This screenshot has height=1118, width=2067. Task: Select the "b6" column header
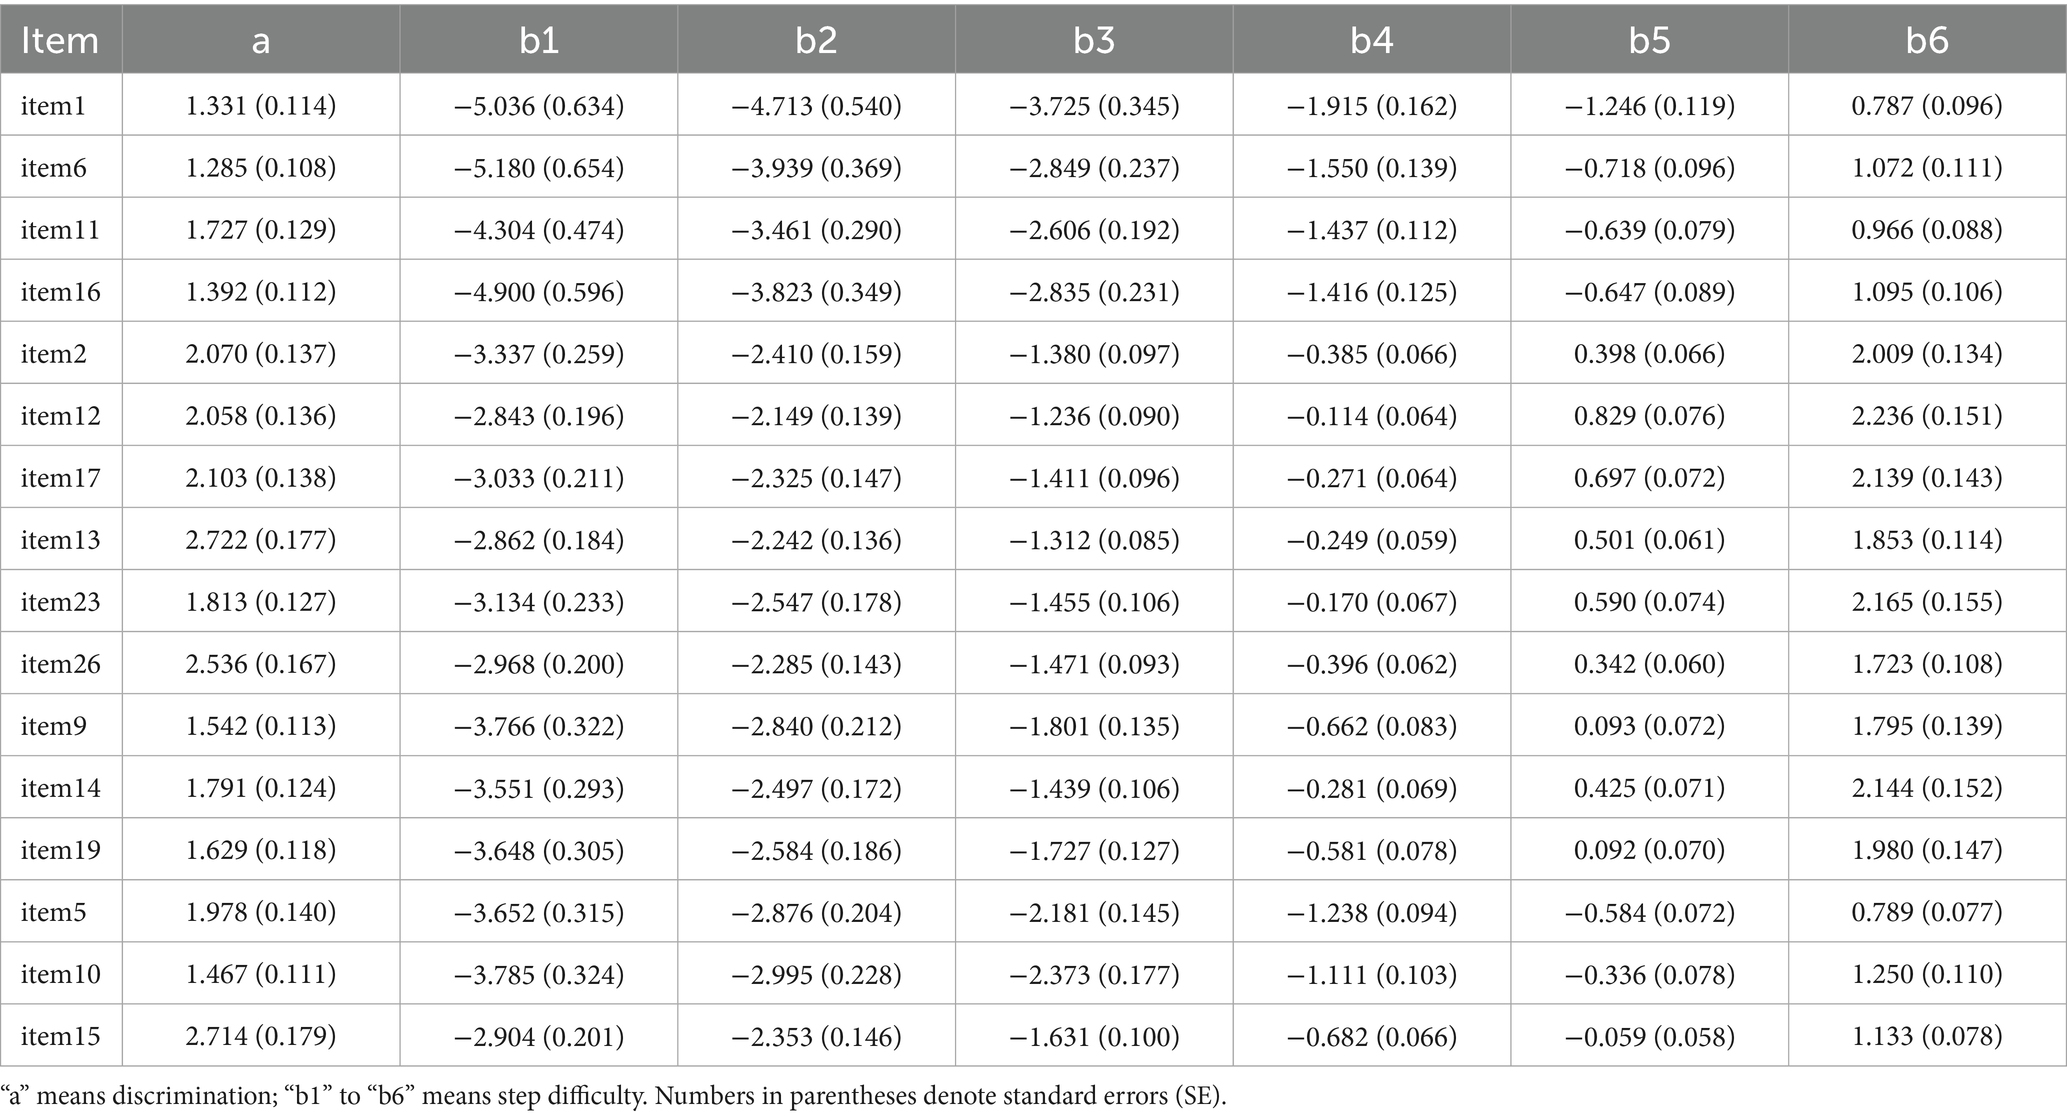point(1927,40)
